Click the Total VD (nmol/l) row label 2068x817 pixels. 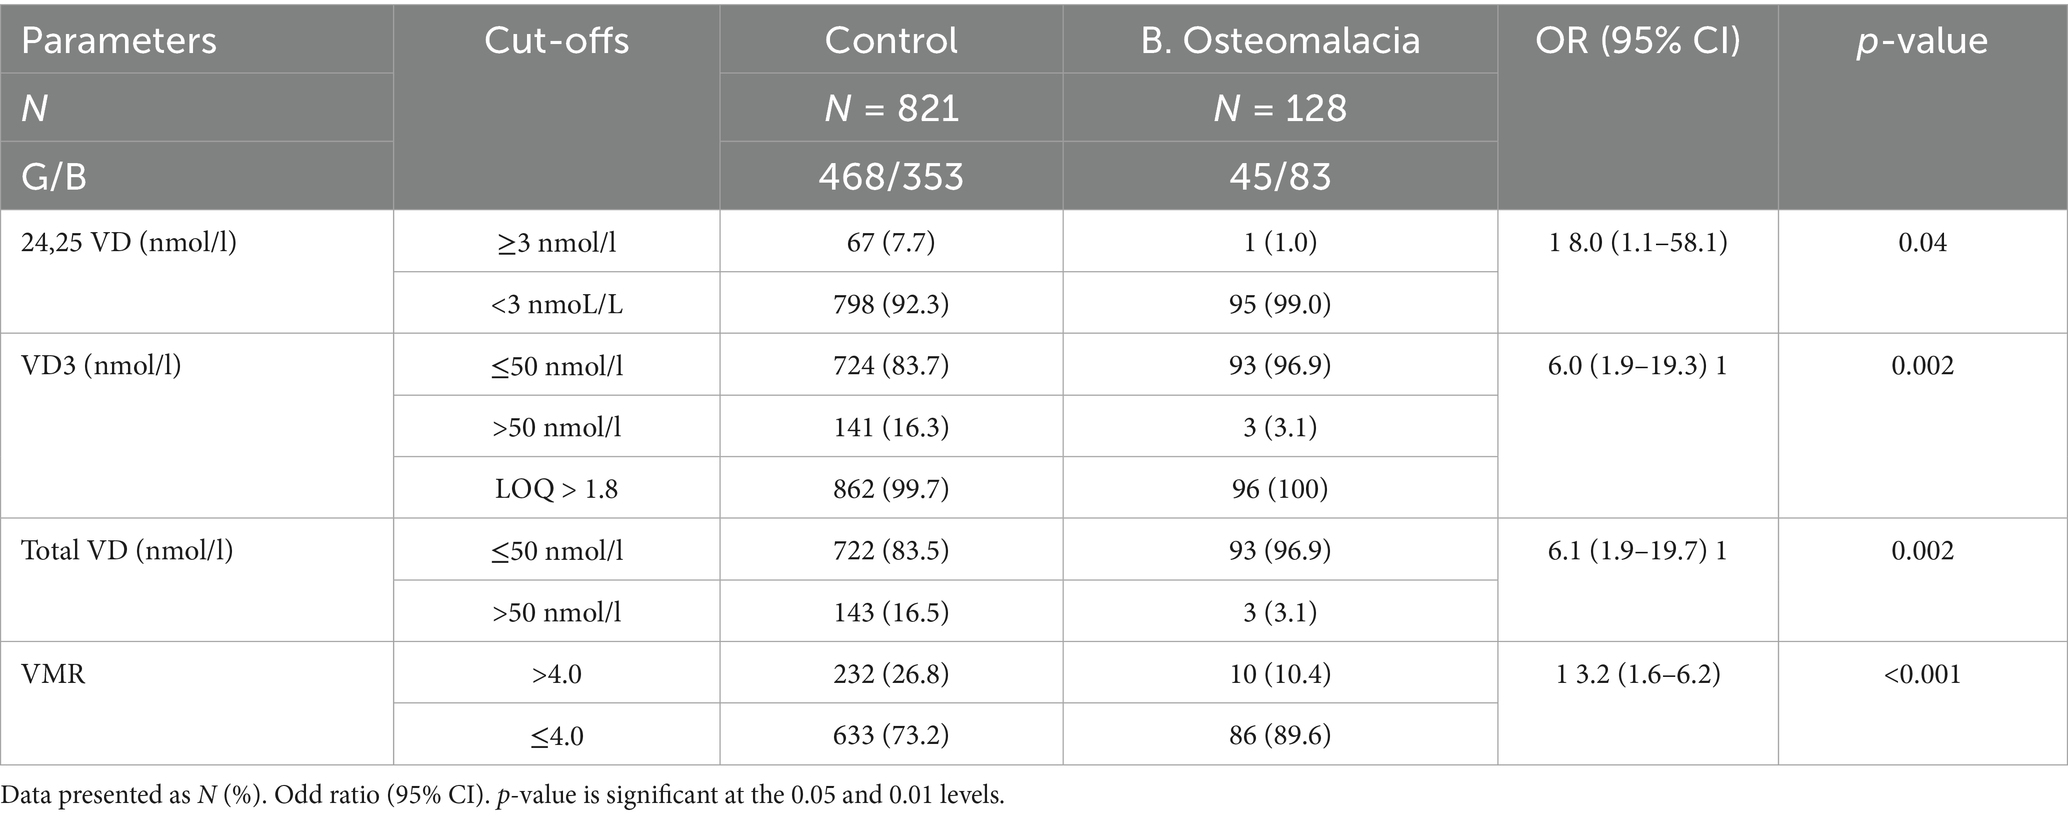(x=127, y=550)
